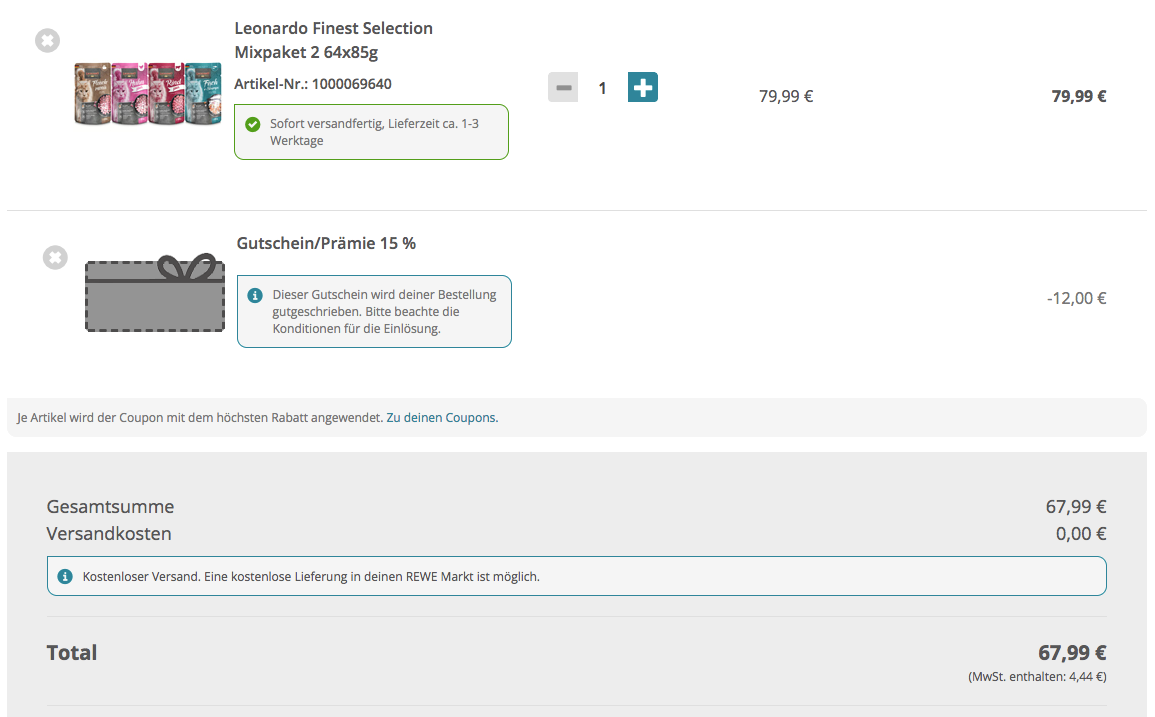
Task: Click the green checkmark availability icon
Action: tap(253, 125)
